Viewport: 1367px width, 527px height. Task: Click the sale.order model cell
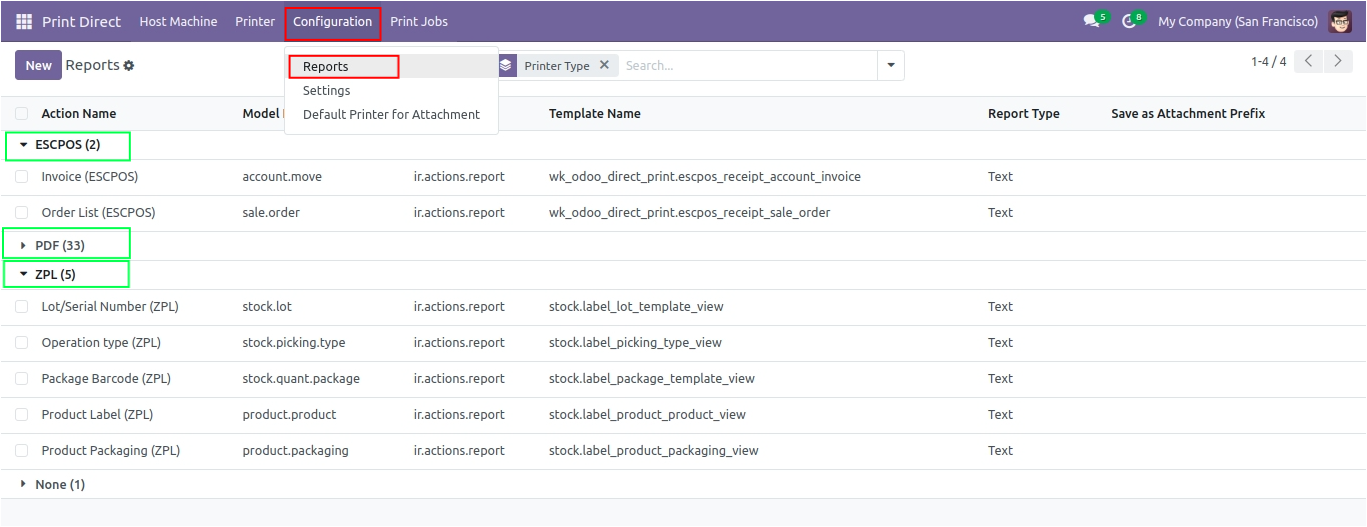(271, 213)
